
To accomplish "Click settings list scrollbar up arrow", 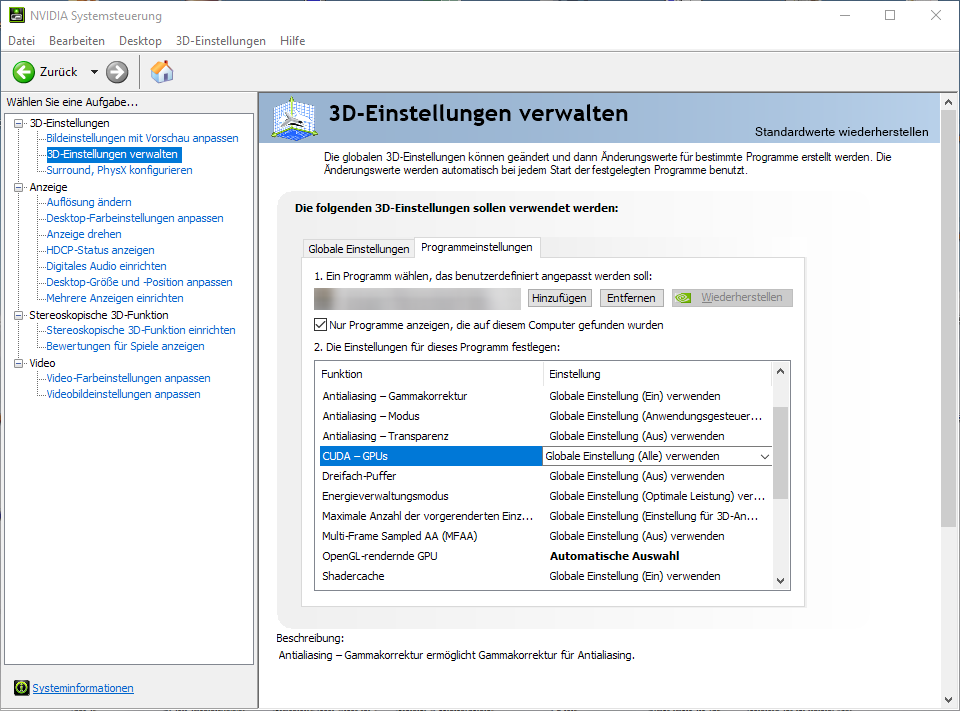I will point(780,371).
